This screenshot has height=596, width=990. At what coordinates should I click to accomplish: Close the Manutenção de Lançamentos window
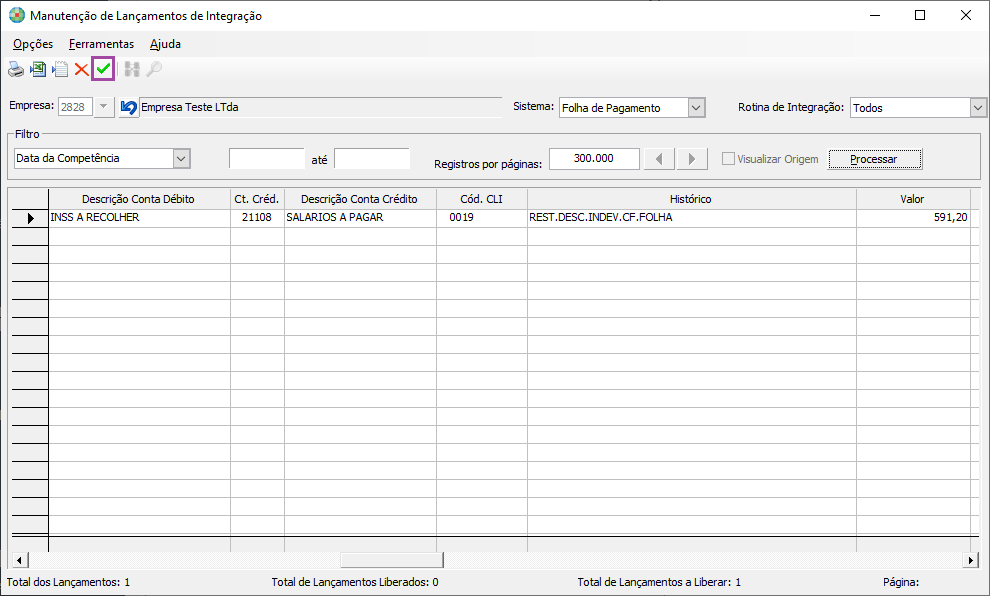click(965, 15)
